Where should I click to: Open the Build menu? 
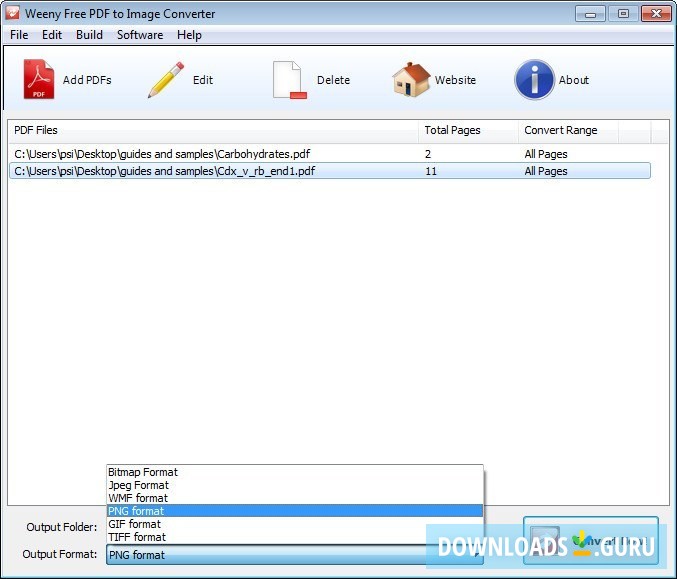click(x=89, y=35)
